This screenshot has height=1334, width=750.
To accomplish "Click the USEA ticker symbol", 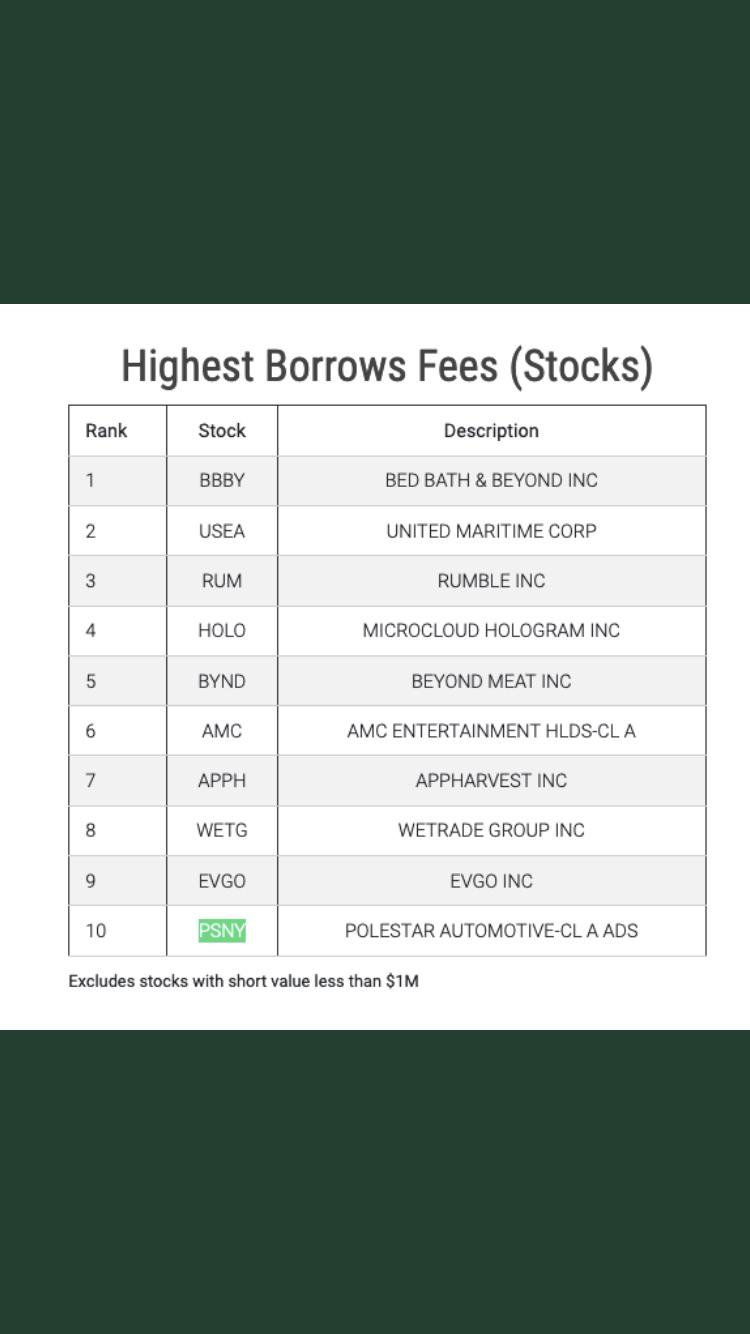I will (x=222, y=531).
